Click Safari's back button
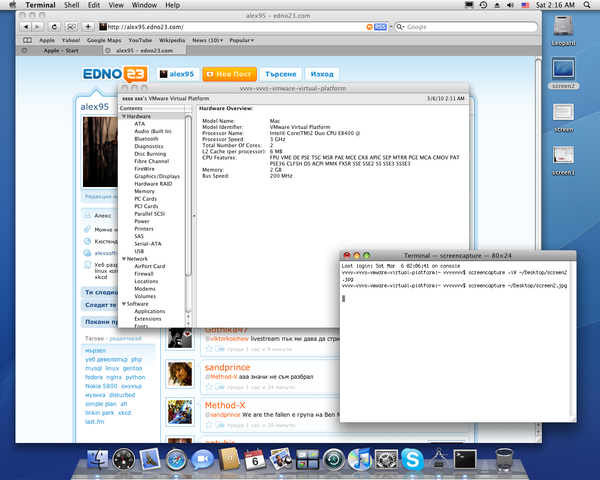600x480 pixels. pos(25,27)
